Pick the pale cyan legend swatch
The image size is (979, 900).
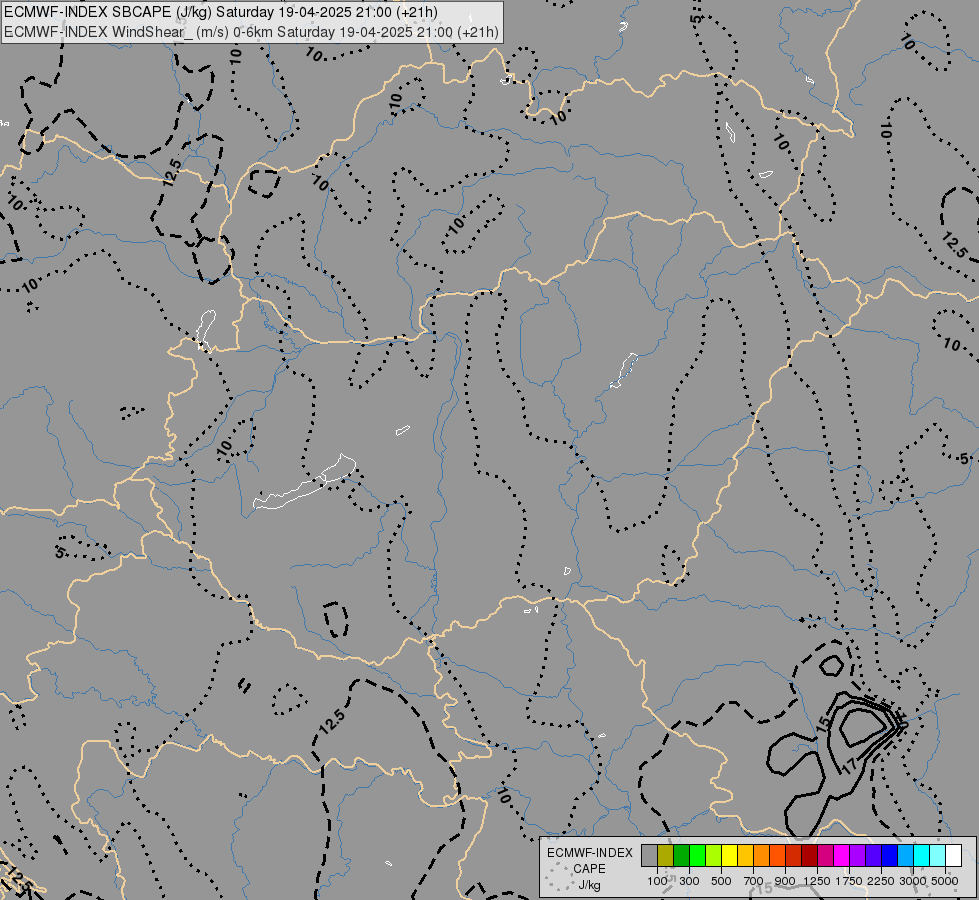(x=938, y=856)
